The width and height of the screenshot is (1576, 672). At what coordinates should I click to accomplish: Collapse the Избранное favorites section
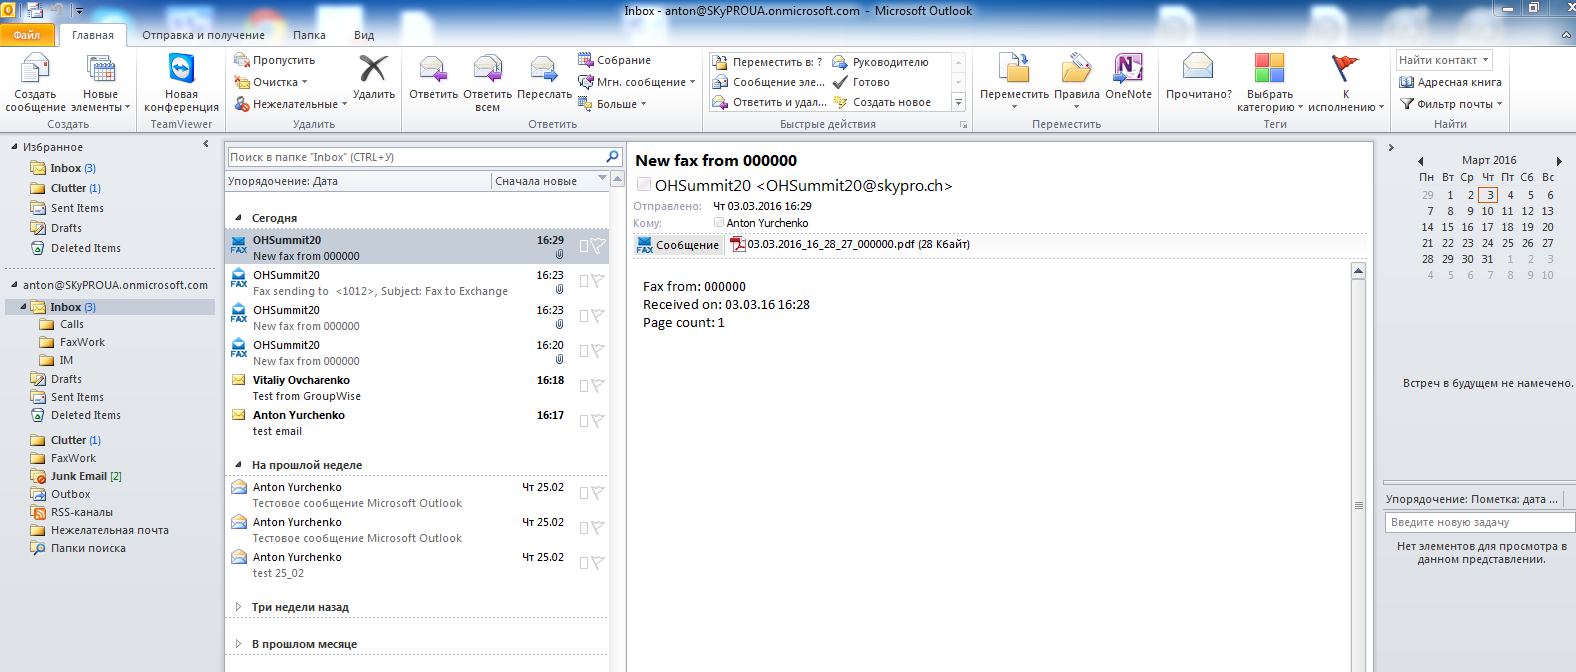(14, 147)
